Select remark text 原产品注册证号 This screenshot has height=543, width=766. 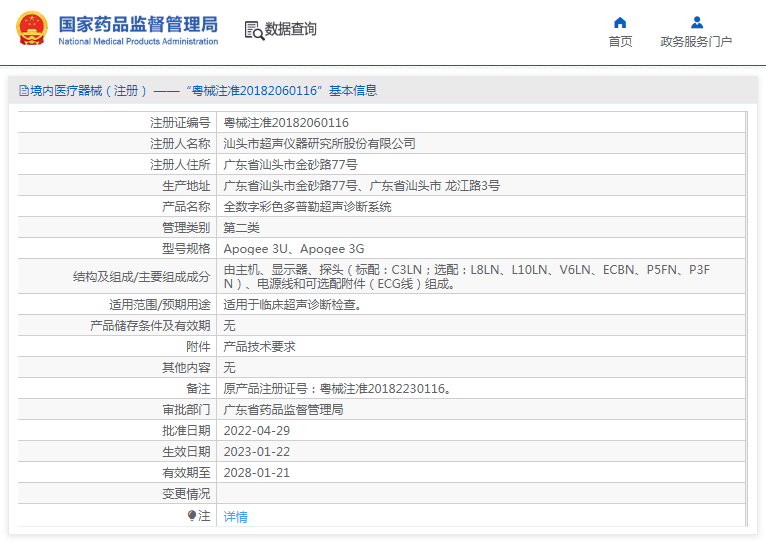tap(337, 389)
